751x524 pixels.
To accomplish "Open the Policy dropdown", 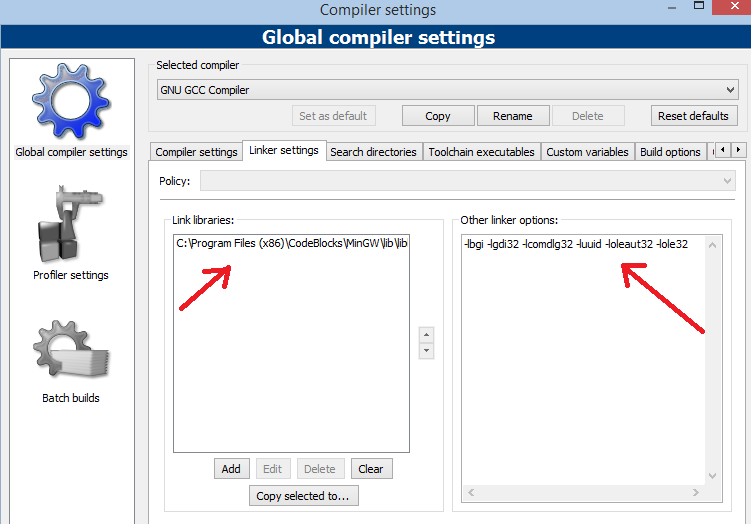I will pyautogui.click(x=467, y=181).
